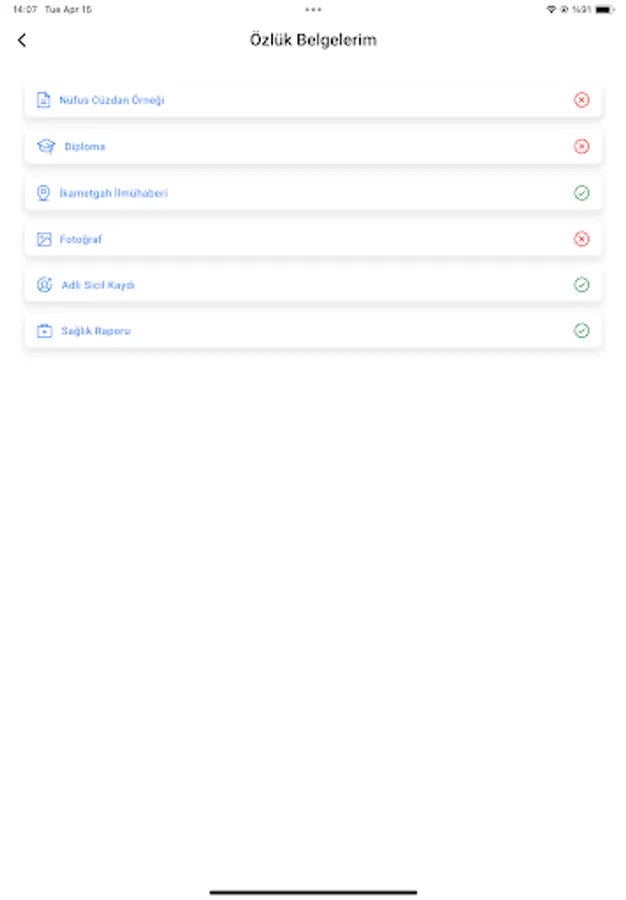Tap the back arrow icon

(22, 41)
